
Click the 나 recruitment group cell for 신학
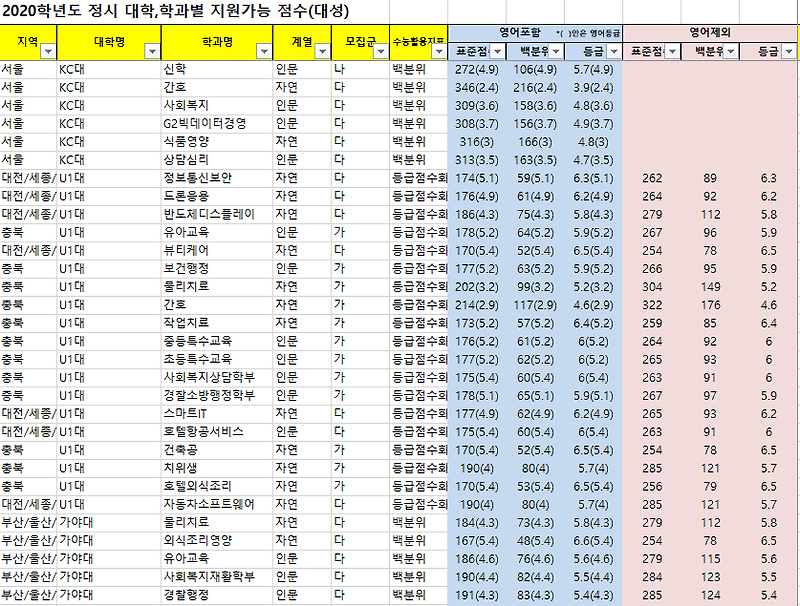(x=360, y=69)
